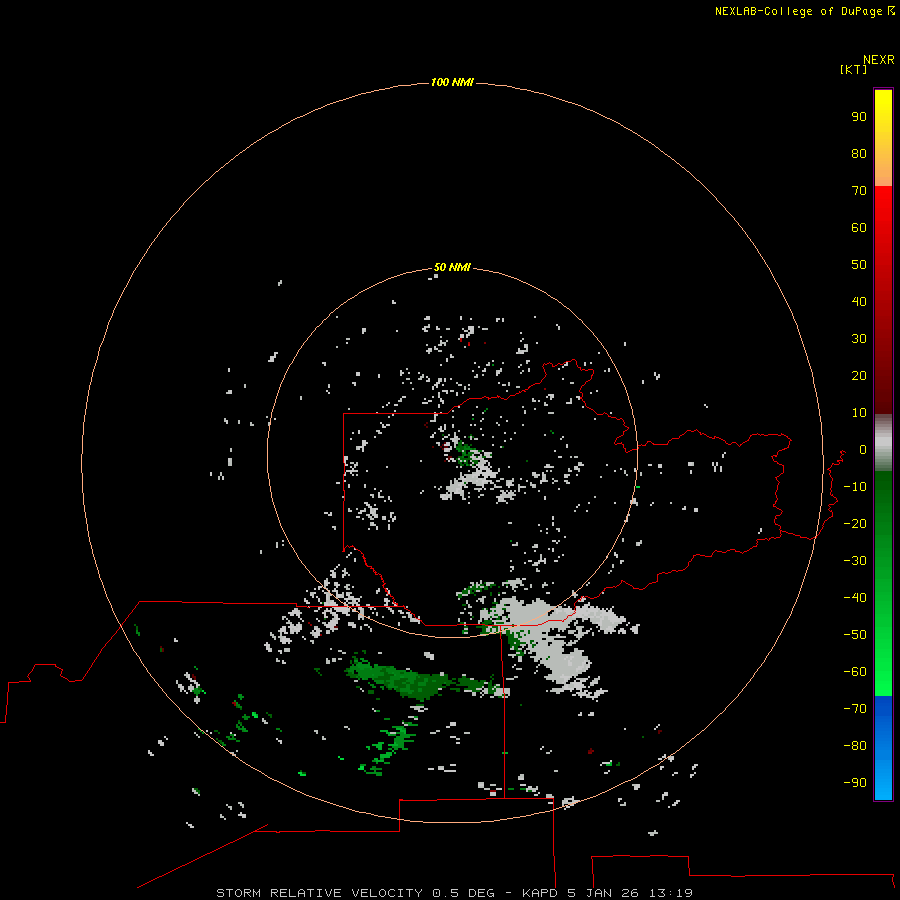Click the 70 value on the velocity scale
The width and height of the screenshot is (900, 900).
[859, 191]
